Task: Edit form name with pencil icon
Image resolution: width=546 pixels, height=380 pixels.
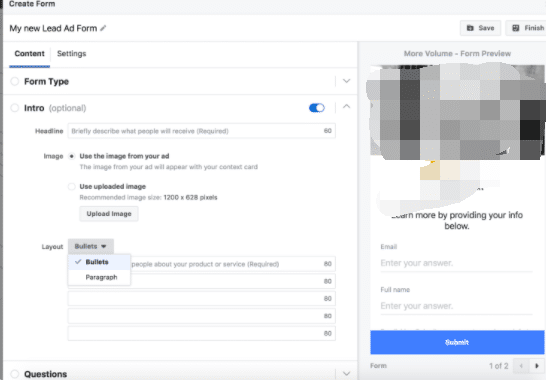Action: pos(103,28)
